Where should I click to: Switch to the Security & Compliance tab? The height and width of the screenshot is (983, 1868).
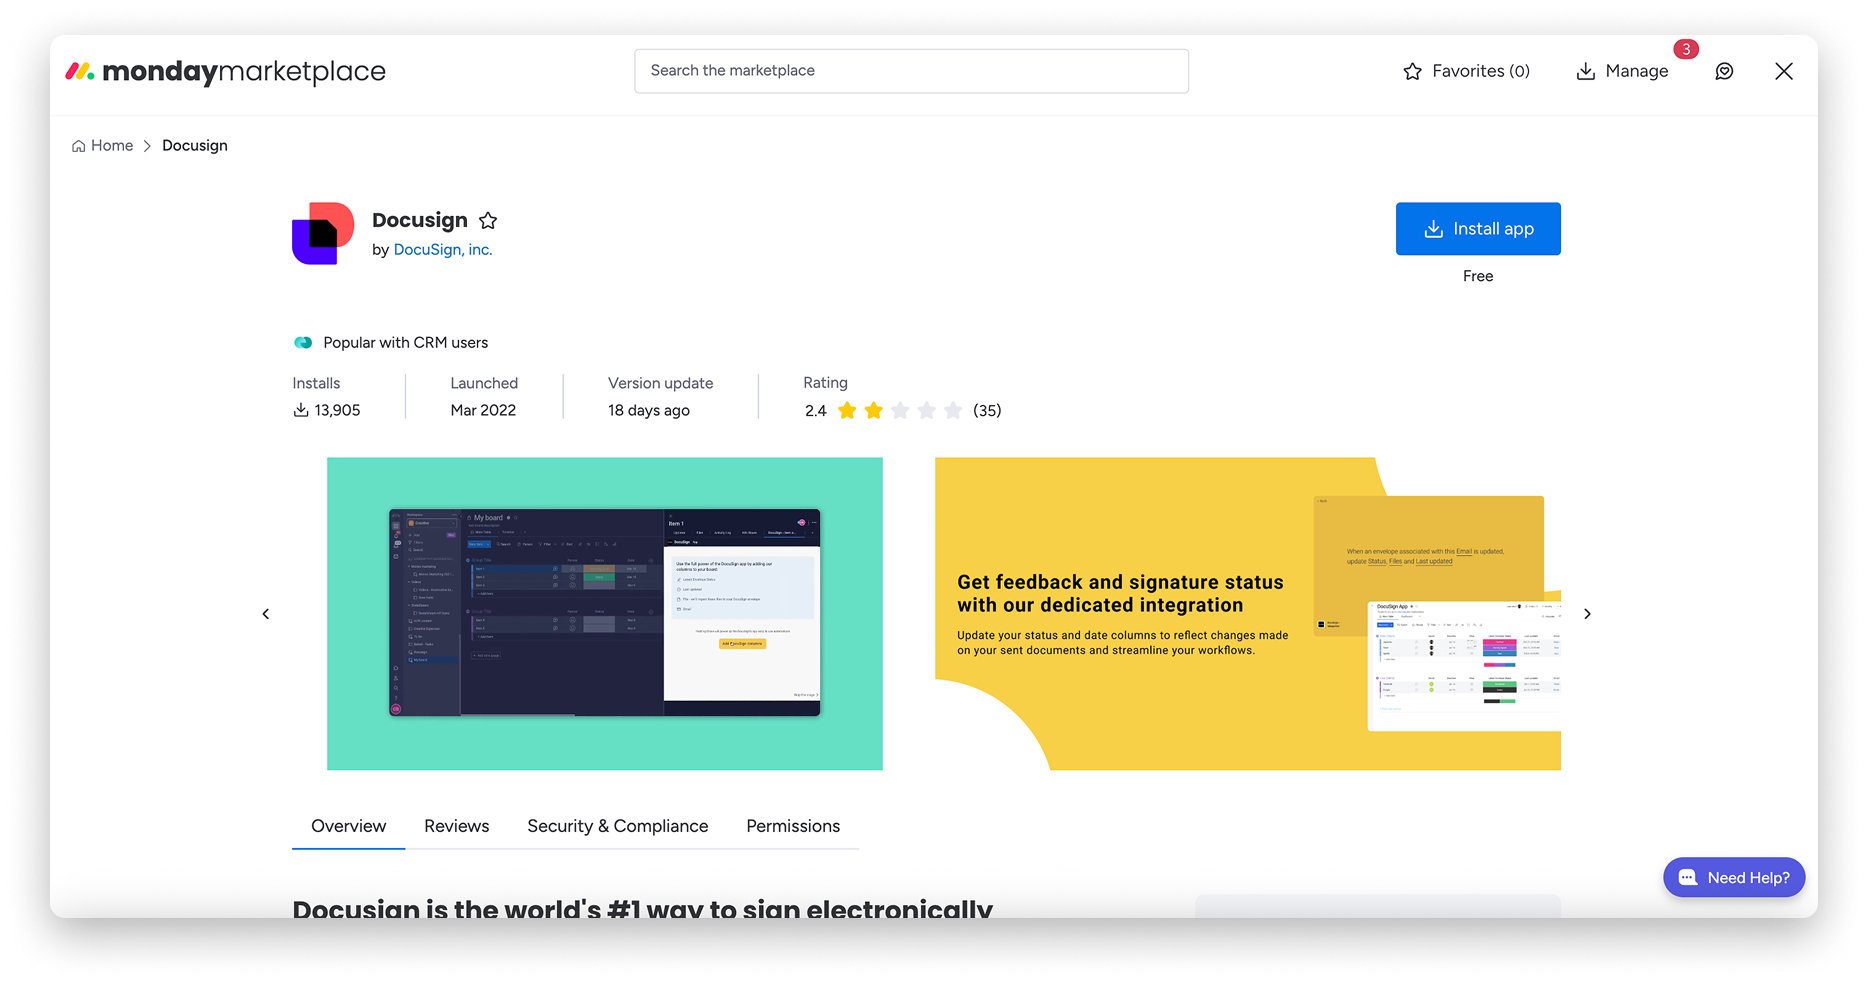(617, 826)
